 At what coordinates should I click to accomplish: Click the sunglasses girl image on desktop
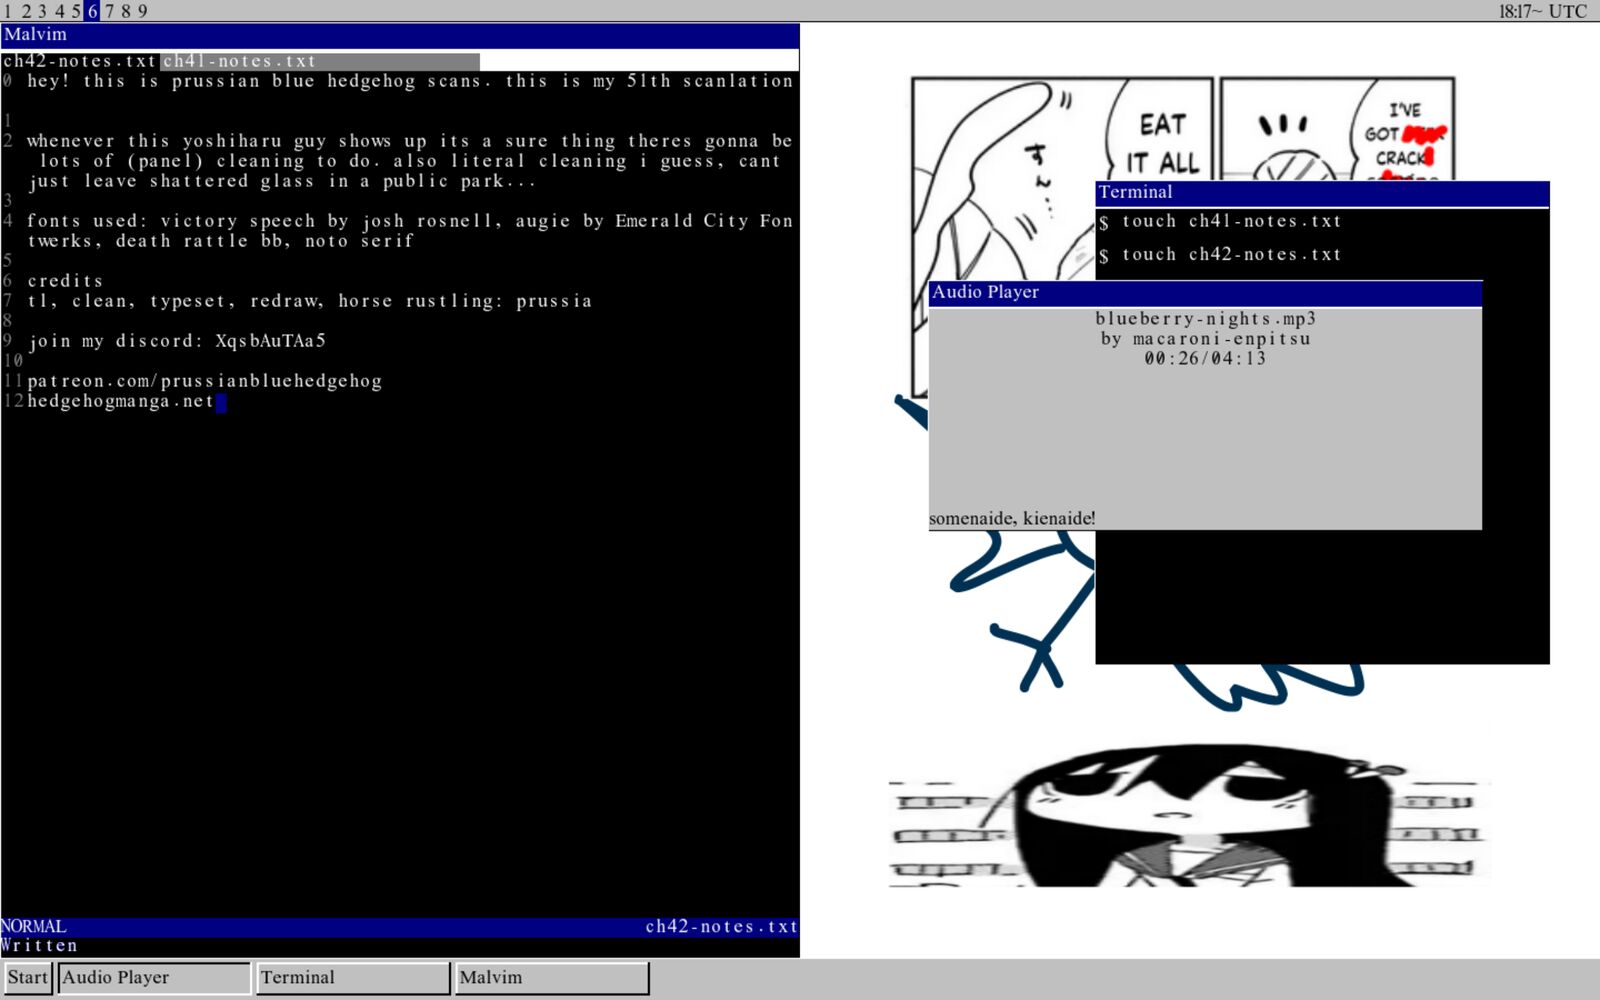pos(1188,815)
